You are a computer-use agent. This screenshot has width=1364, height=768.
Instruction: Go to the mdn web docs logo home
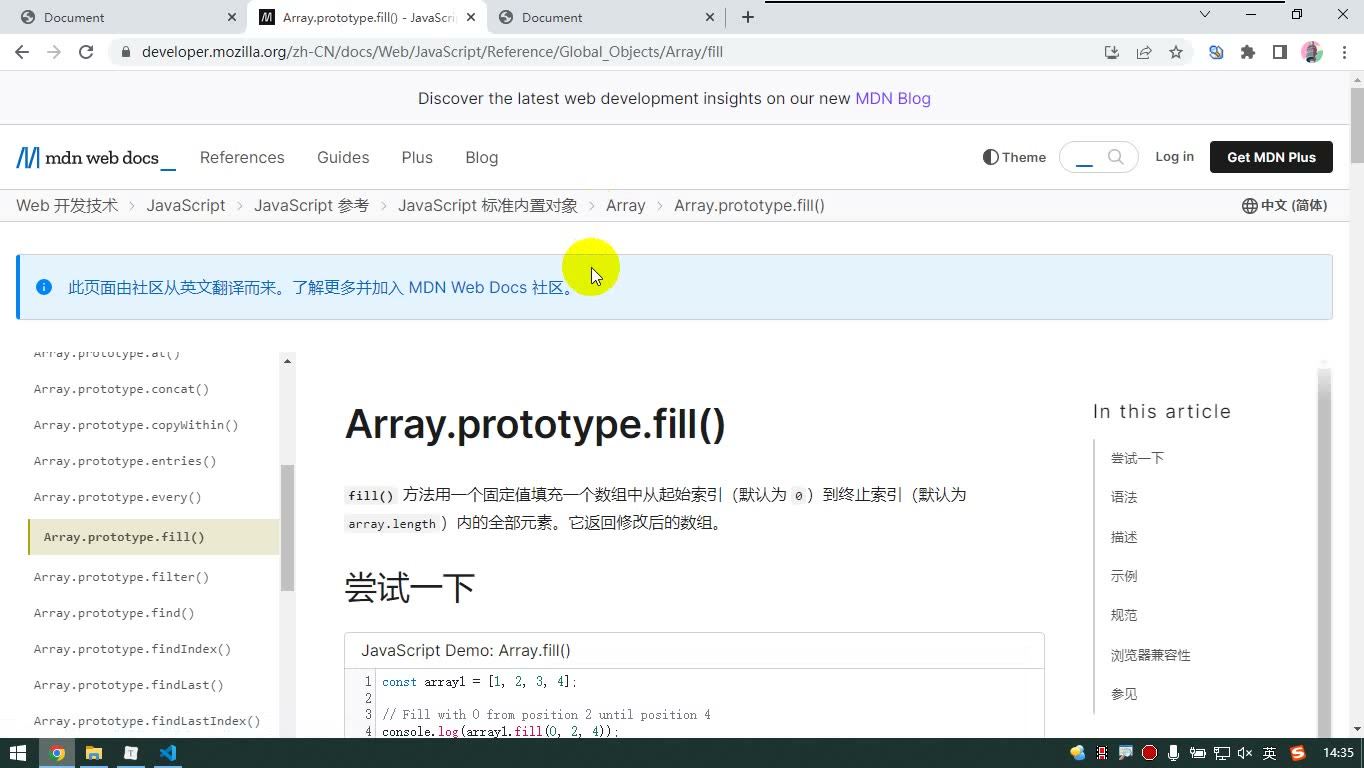[x=96, y=158]
